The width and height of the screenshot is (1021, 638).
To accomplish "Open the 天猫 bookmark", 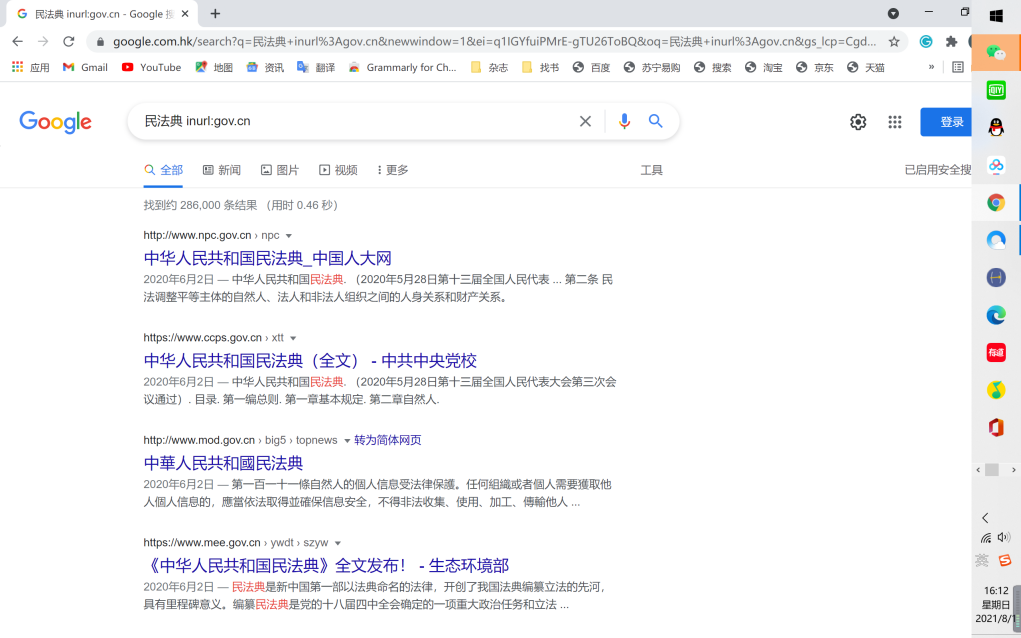I will click(x=866, y=67).
